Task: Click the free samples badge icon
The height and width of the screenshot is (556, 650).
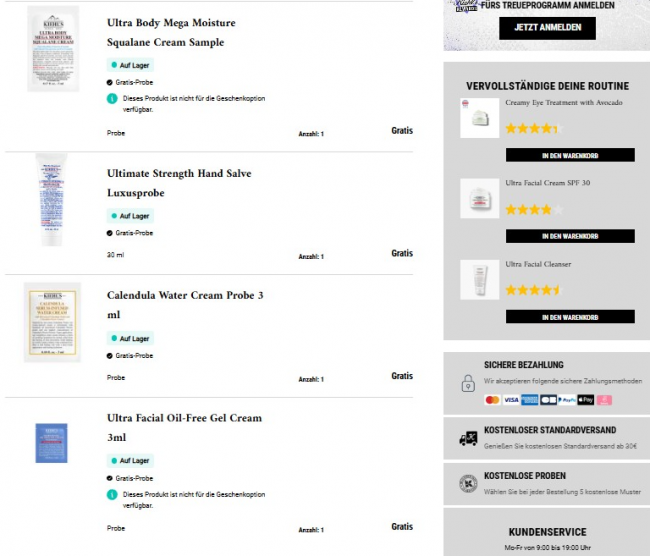Action: tap(468, 484)
